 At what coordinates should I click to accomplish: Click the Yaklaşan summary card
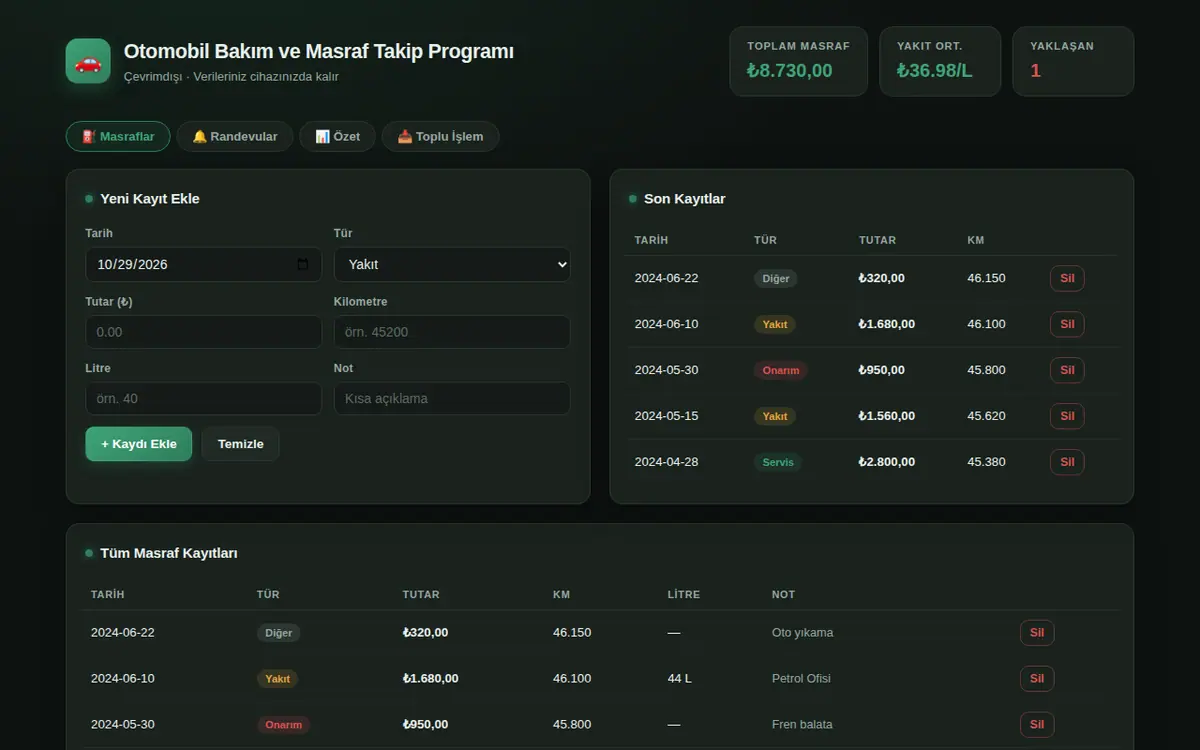pyautogui.click(x=1073, y=61)
